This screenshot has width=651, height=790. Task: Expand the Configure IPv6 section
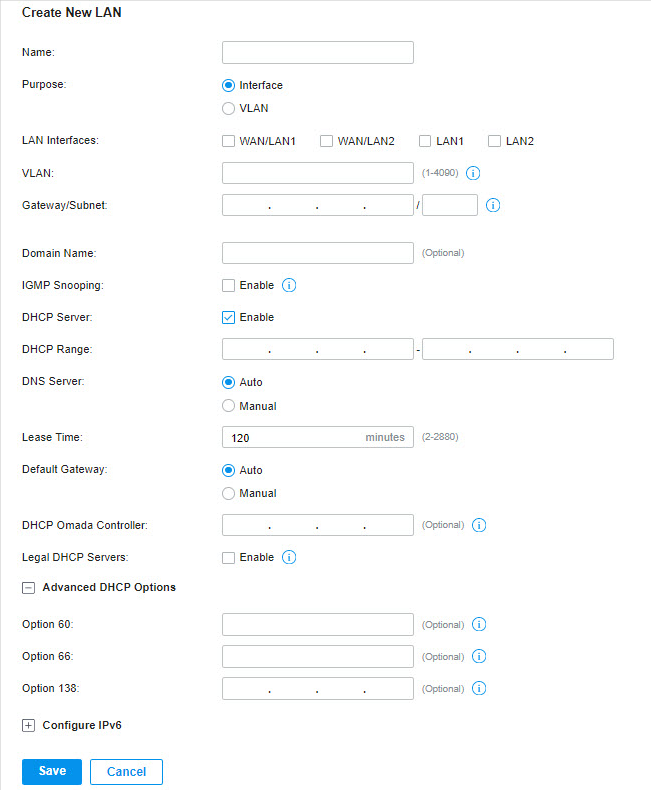[28, 726]
